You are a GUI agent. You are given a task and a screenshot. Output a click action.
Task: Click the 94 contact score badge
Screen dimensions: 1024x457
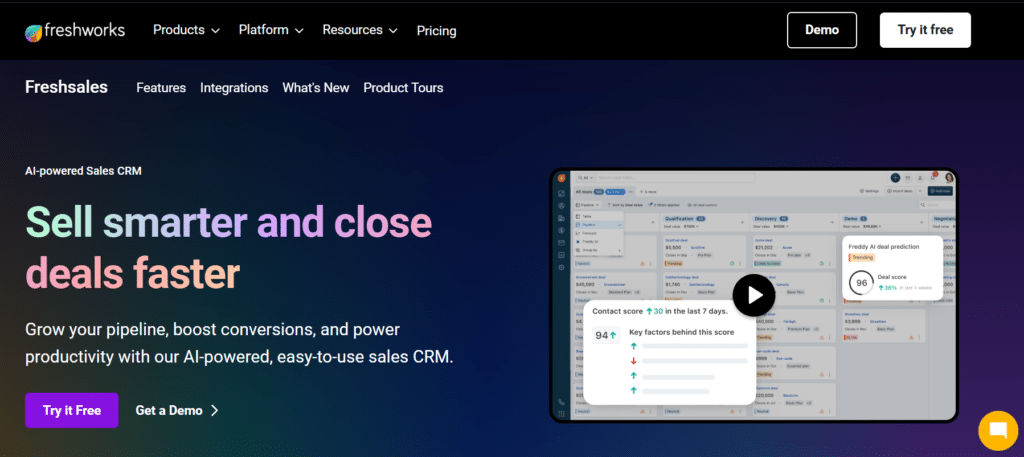(605, 336)
